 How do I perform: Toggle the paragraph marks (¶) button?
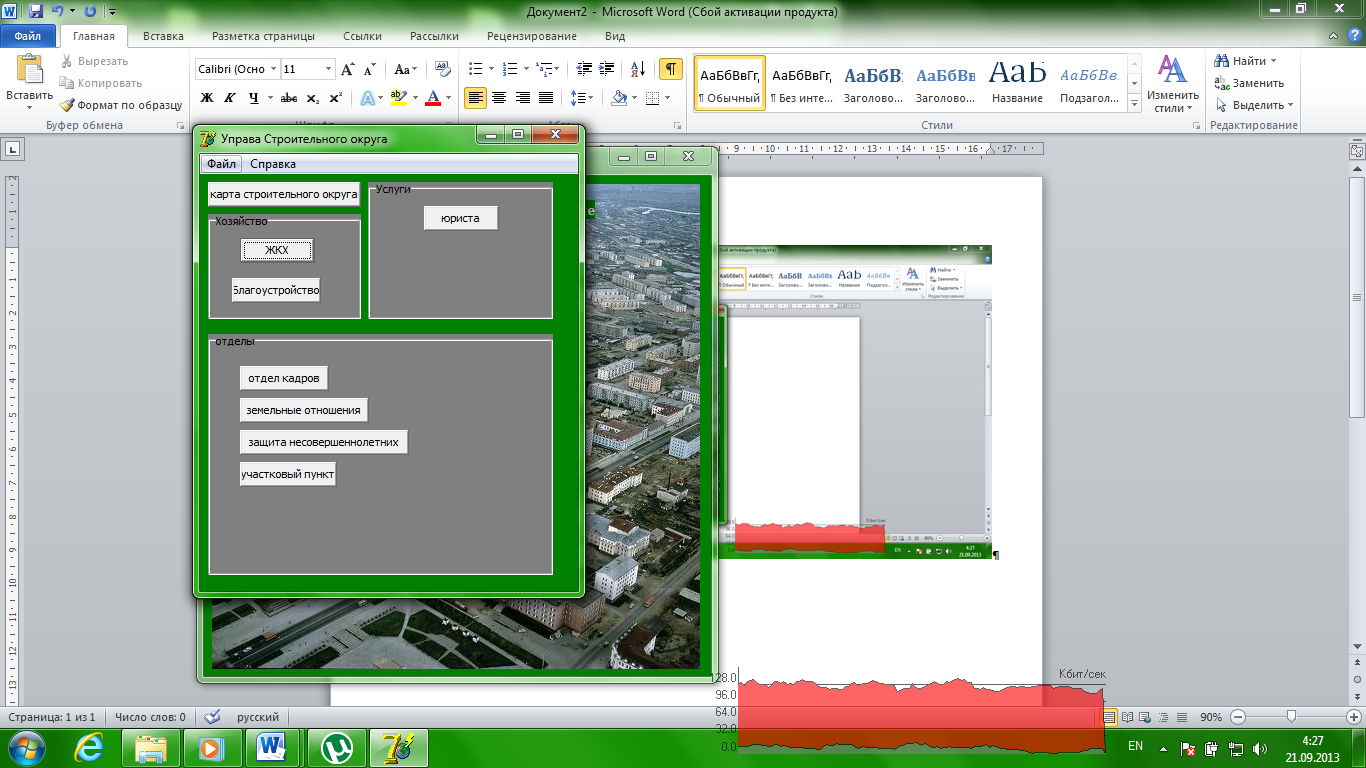pos(670,69)
